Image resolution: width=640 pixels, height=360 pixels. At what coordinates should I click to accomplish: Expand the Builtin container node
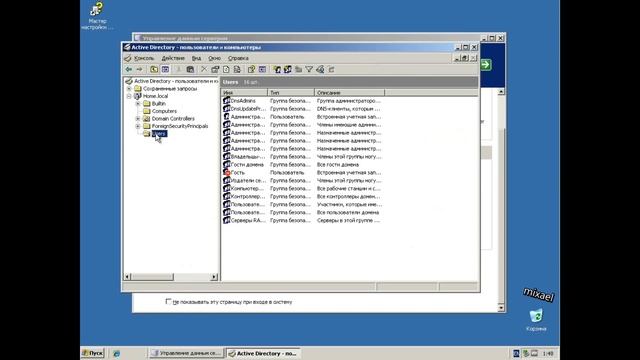click(138, 104)
